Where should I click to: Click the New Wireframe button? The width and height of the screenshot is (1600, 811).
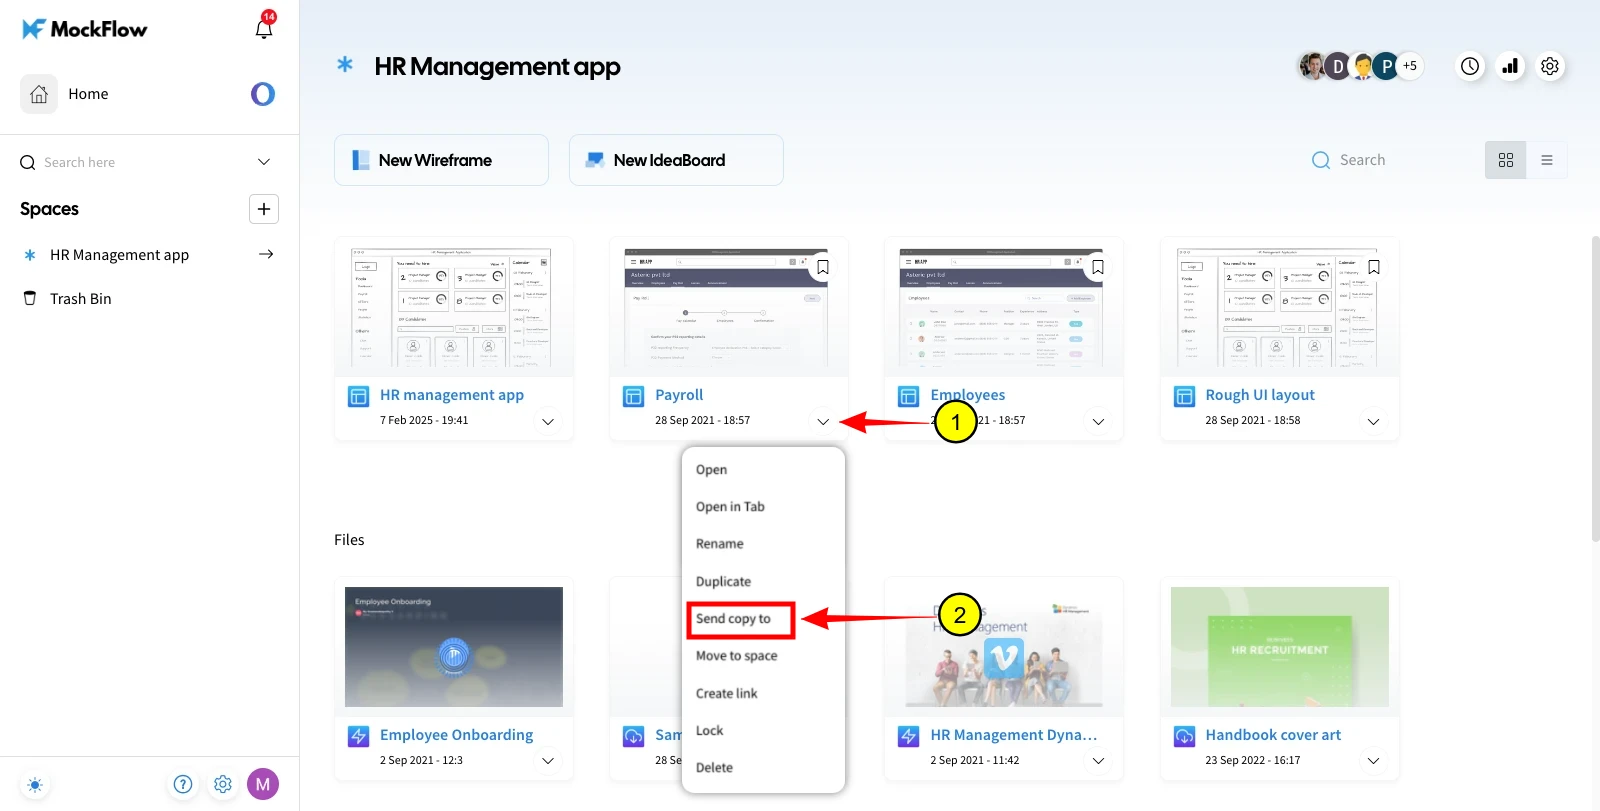coord(441,160)
